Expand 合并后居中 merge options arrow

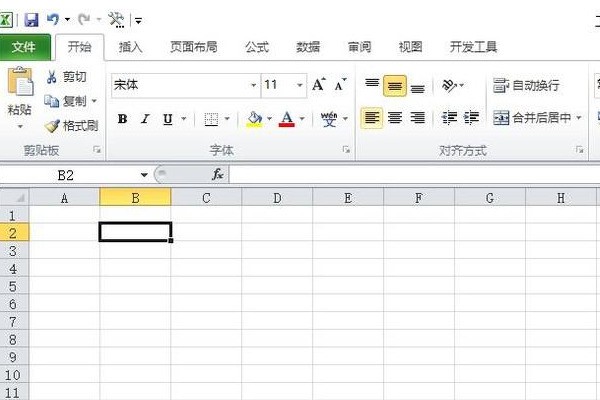pos(579,118)
